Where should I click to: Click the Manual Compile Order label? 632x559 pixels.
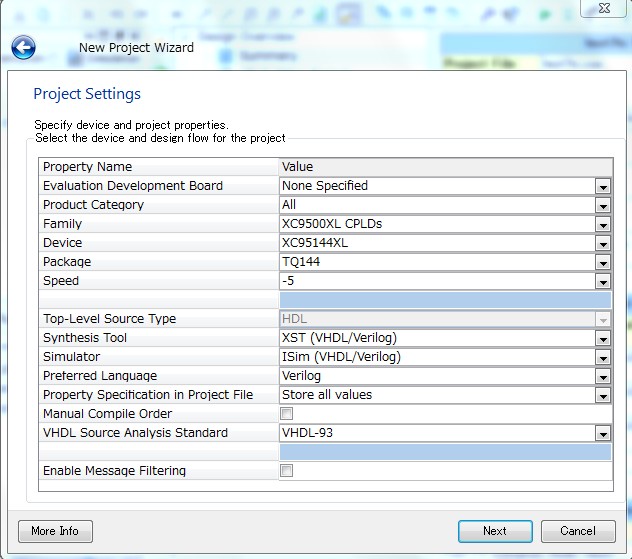point(107,414)
